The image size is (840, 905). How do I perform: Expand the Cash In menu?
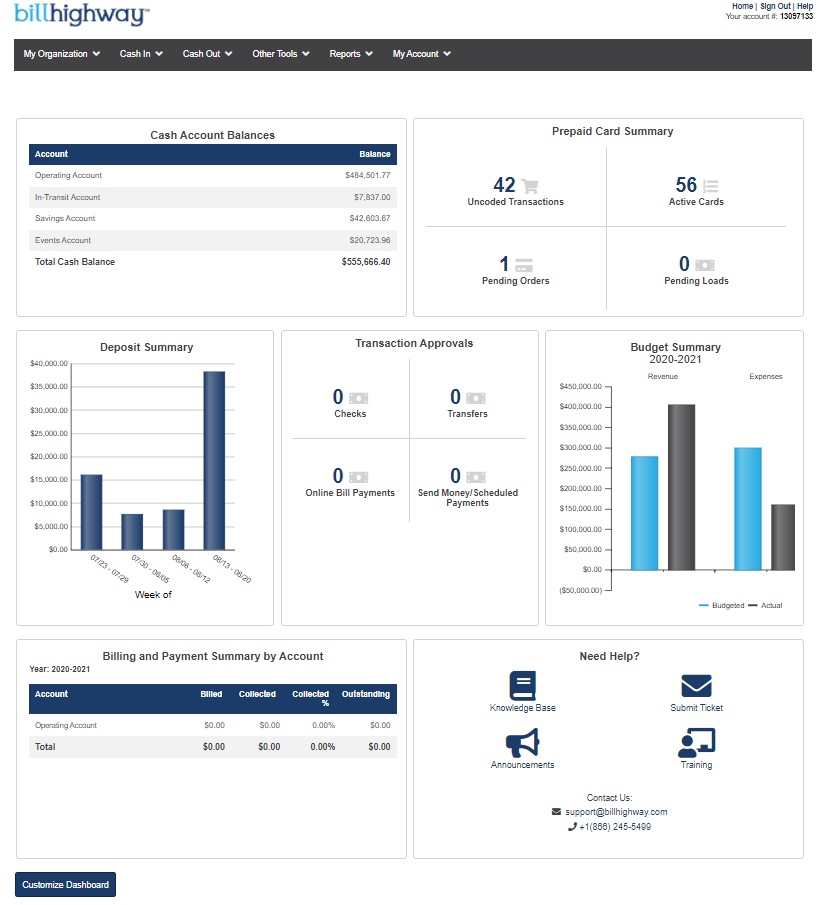click(x=140, y=54)
